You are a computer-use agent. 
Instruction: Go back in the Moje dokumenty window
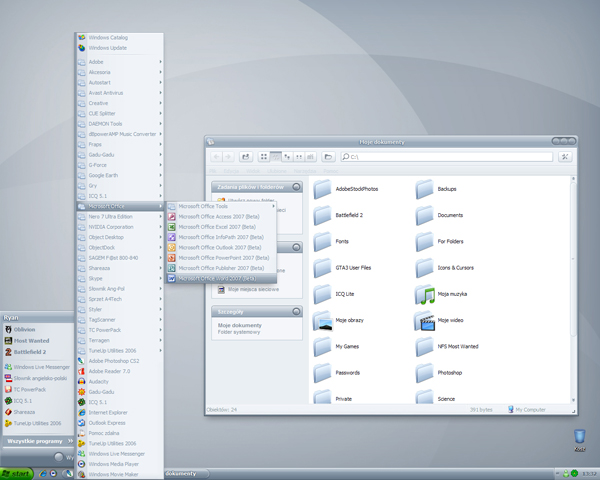click(x=216, y=157)
